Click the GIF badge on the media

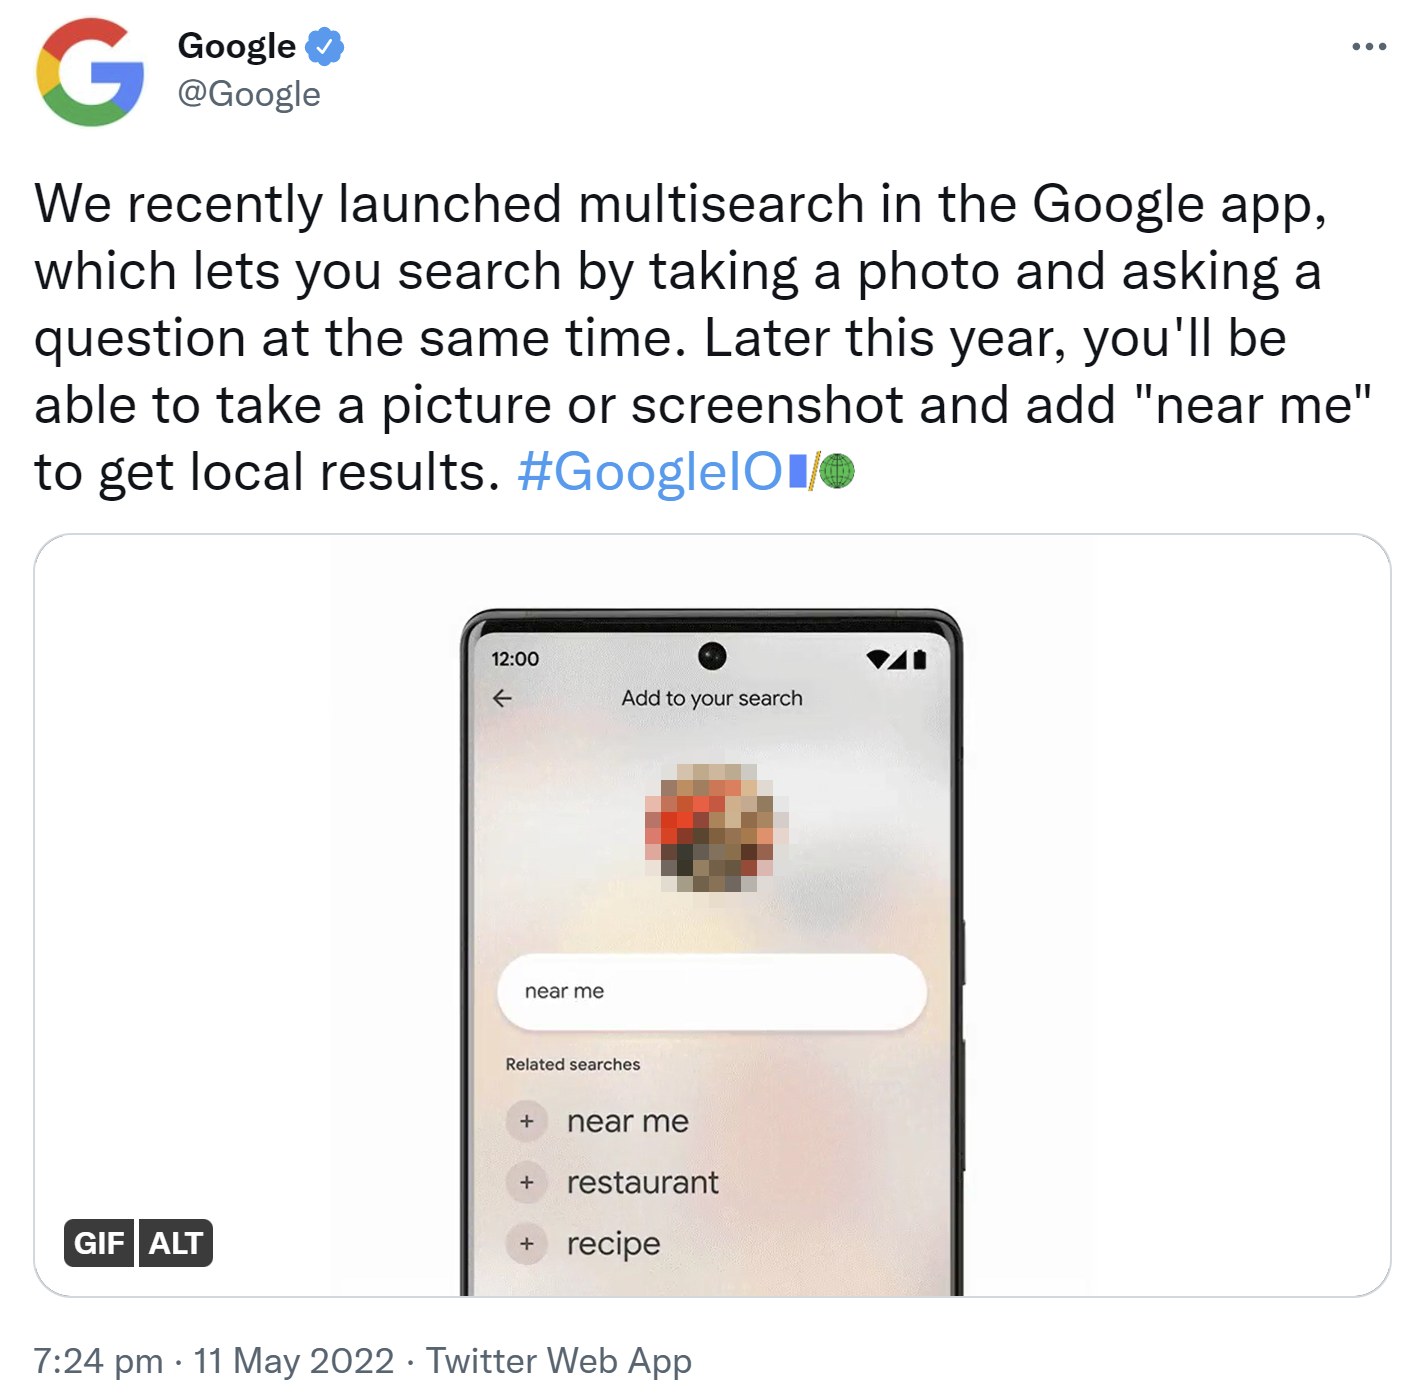[x=97, y=1243]
